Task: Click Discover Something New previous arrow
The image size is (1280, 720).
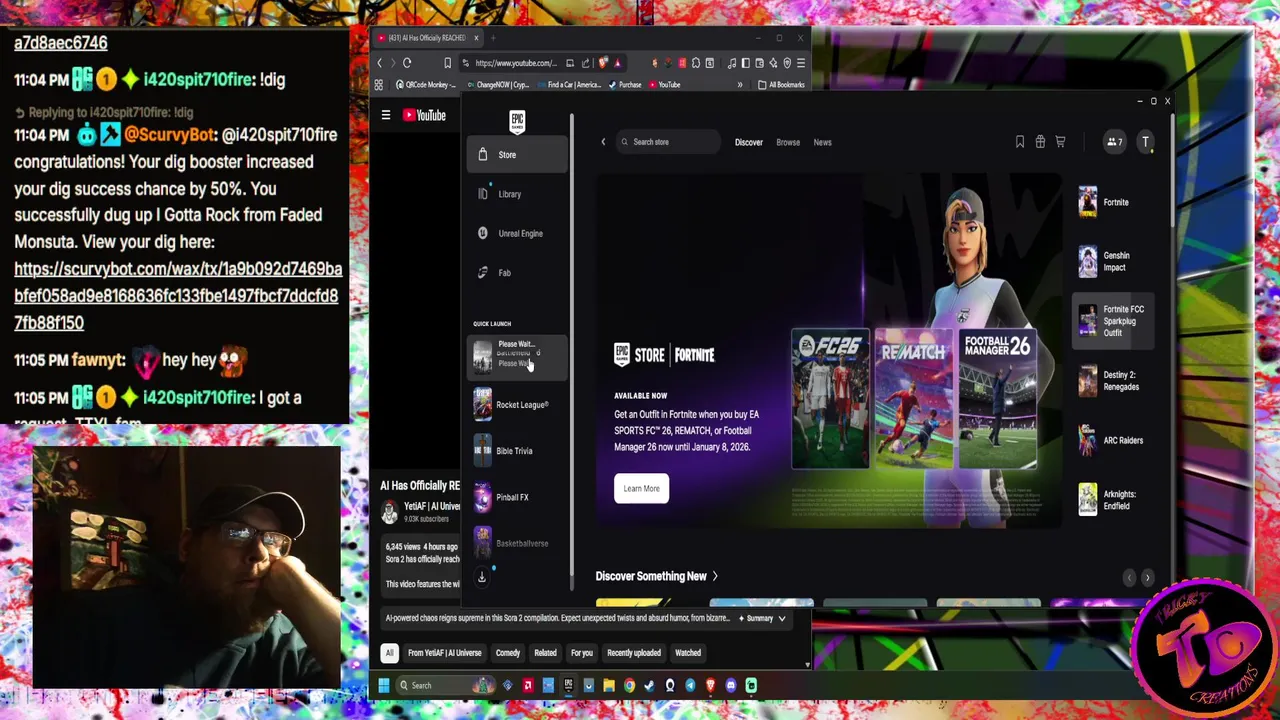Action: [1129, 578]
